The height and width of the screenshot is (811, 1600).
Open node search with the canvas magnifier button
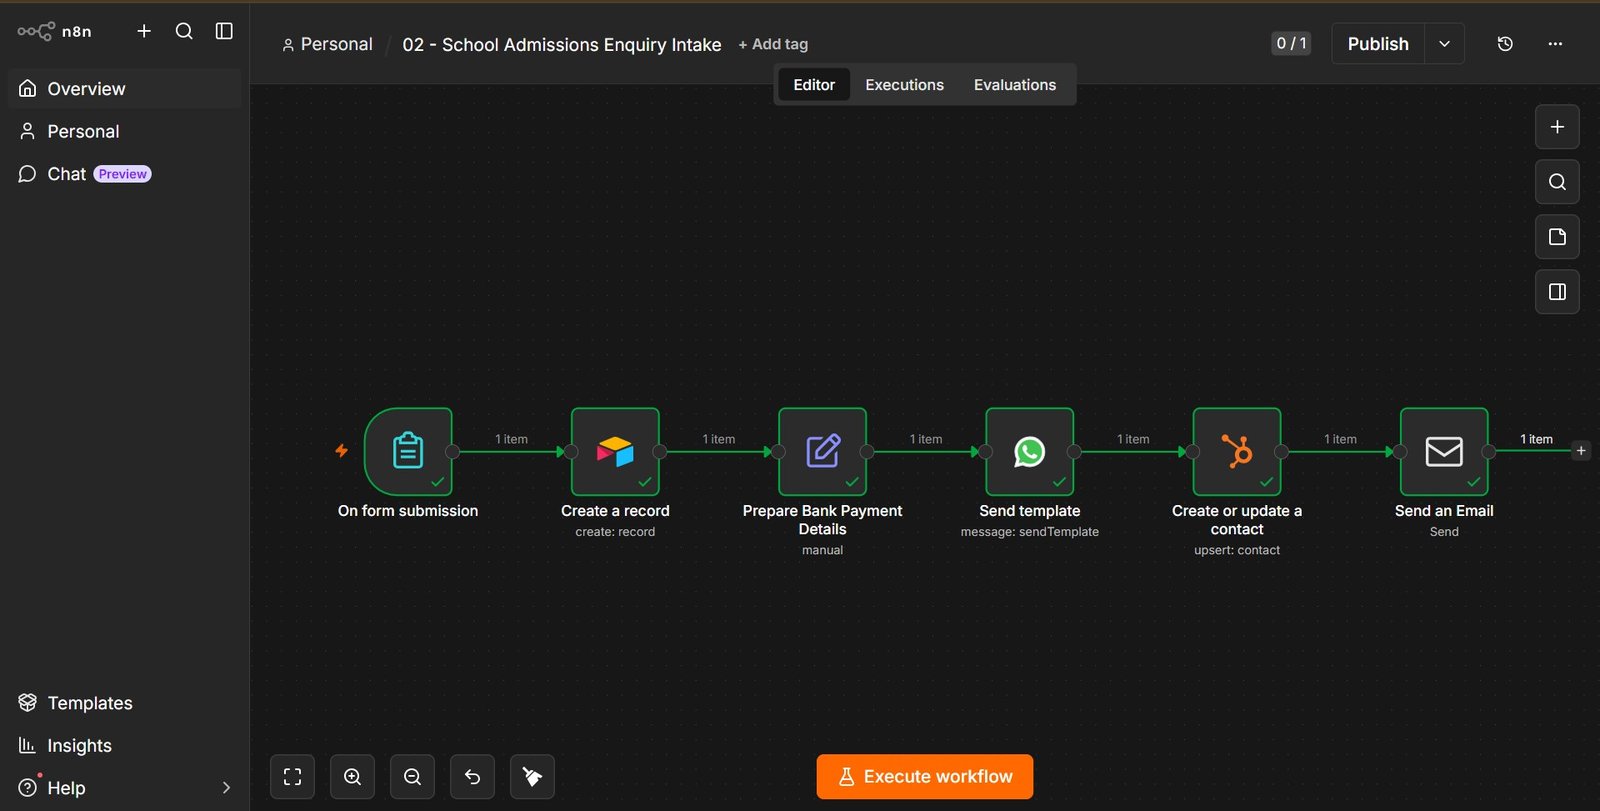click(x=1557, y=182)
